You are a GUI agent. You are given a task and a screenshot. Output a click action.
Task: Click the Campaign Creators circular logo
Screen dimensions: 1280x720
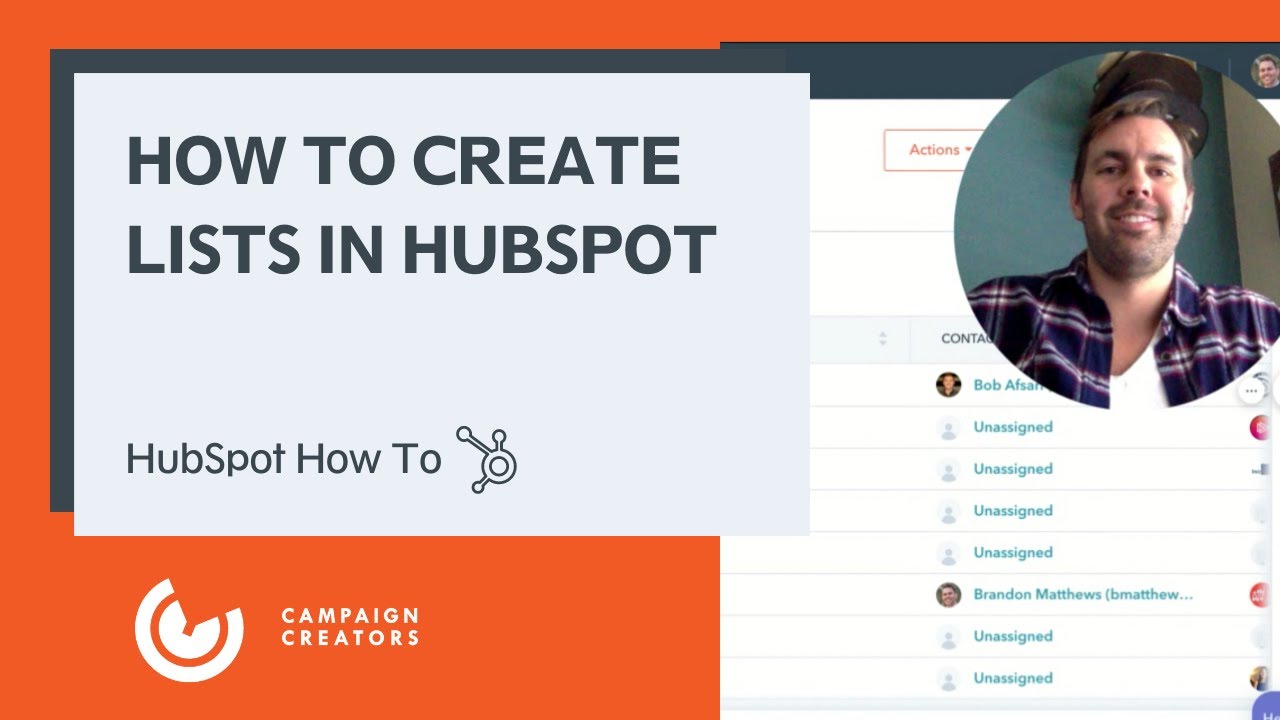coord(190,629)
